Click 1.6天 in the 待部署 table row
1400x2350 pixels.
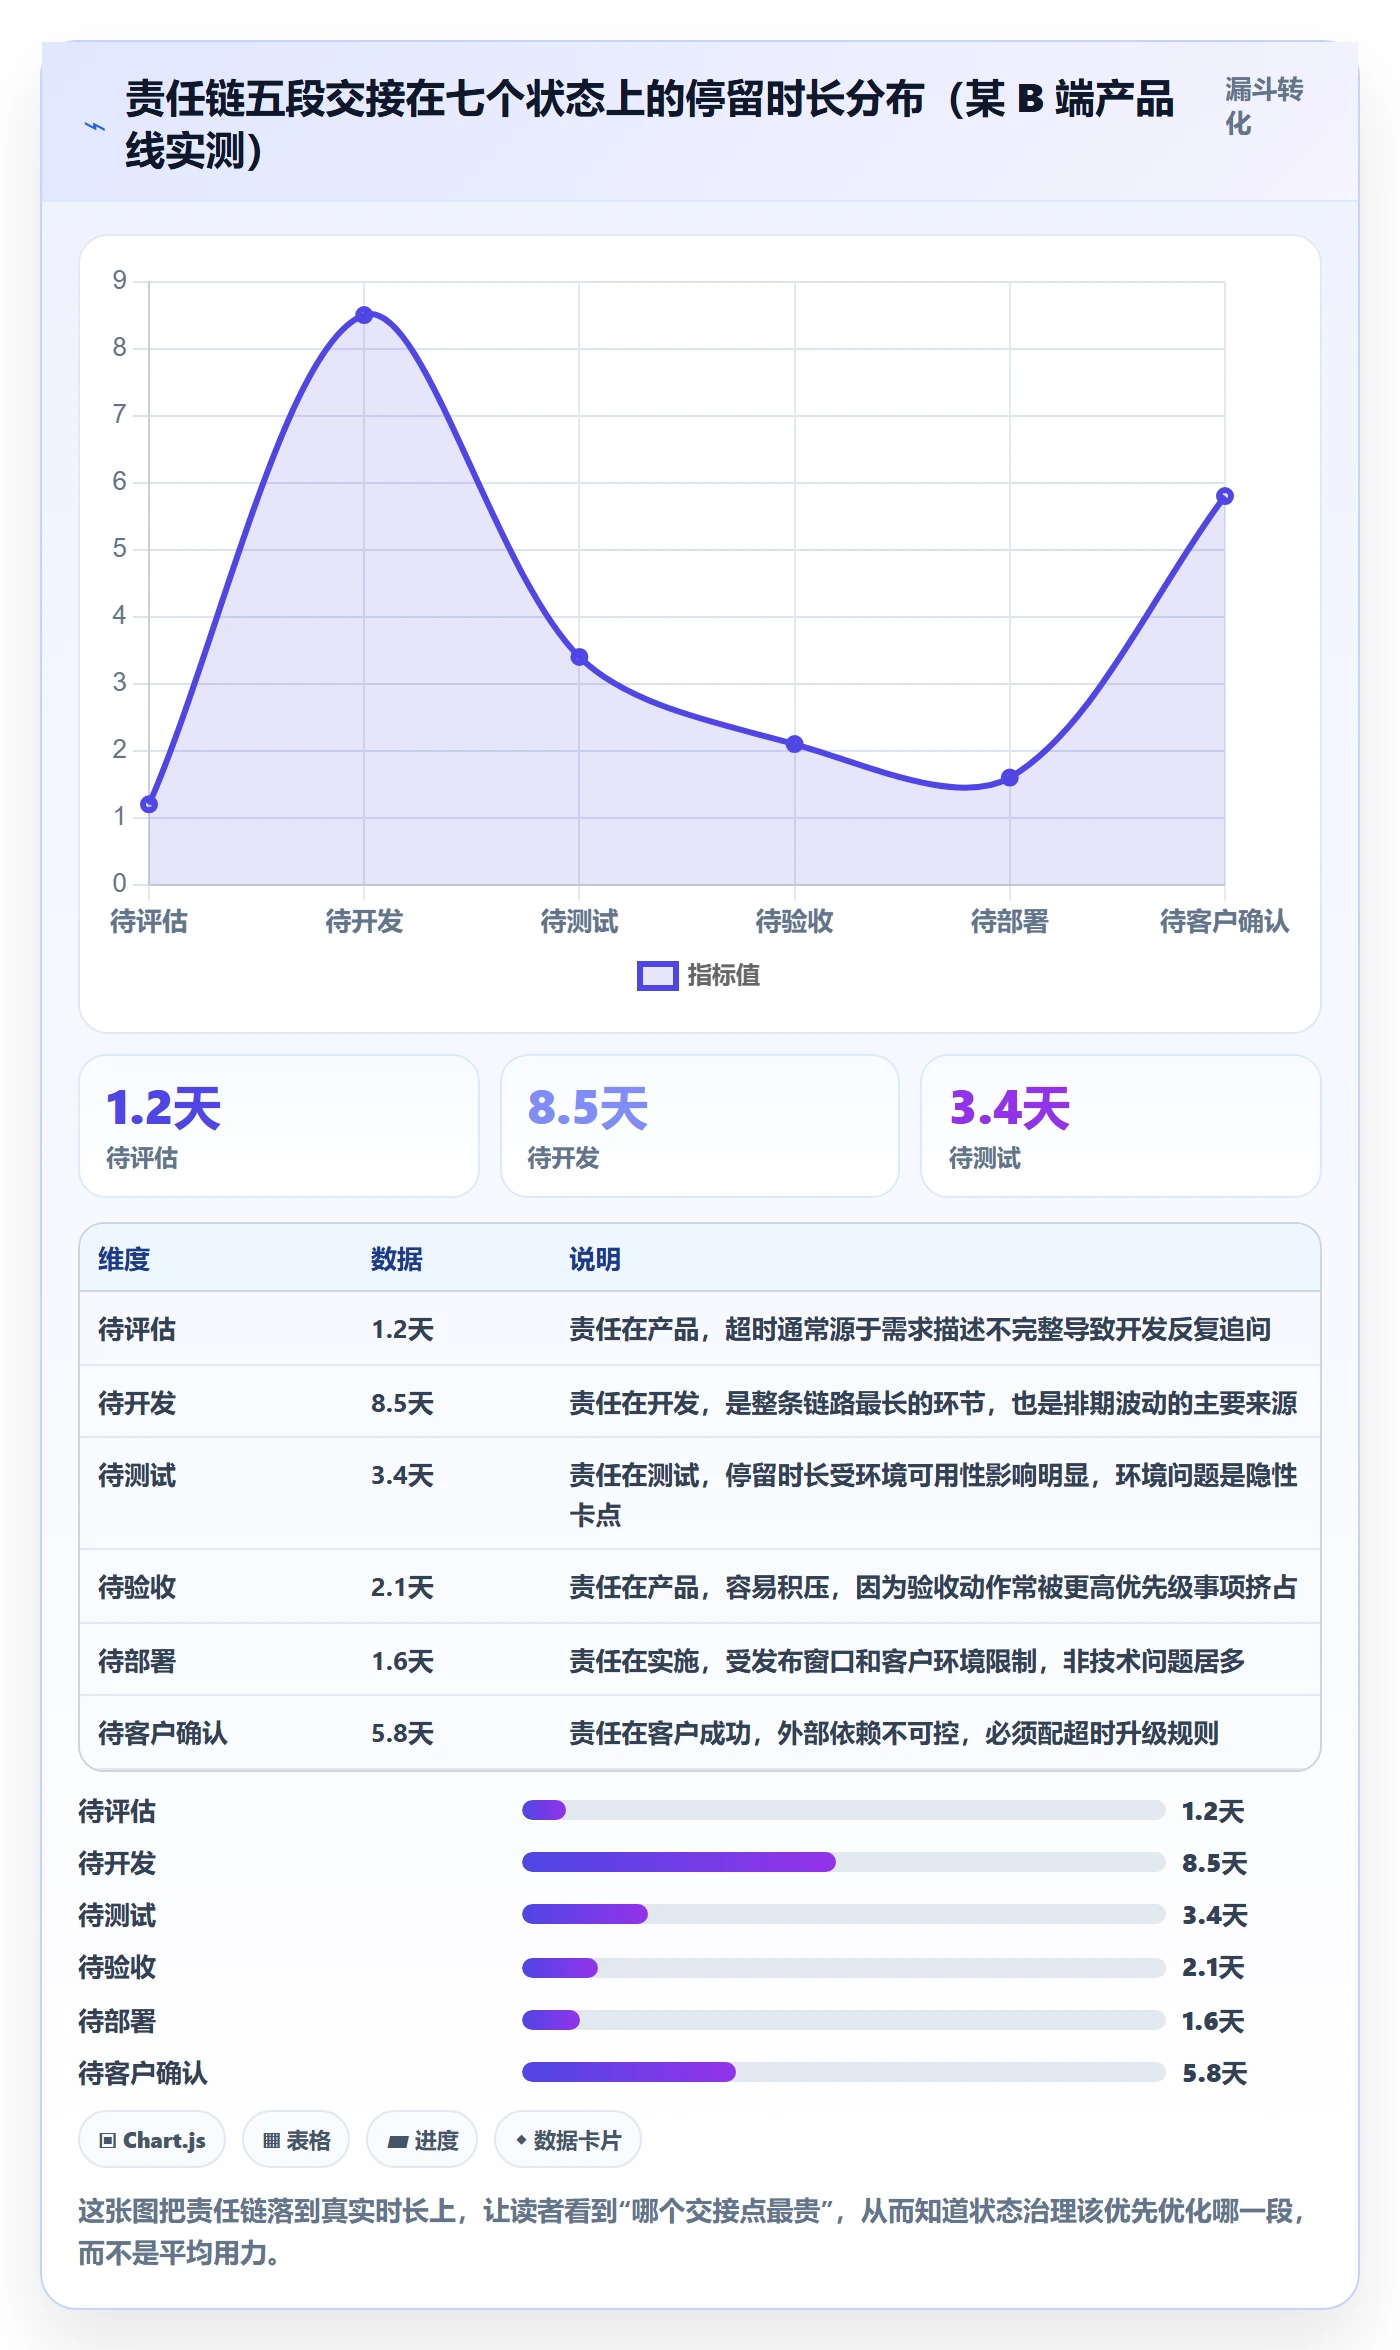402,1661
